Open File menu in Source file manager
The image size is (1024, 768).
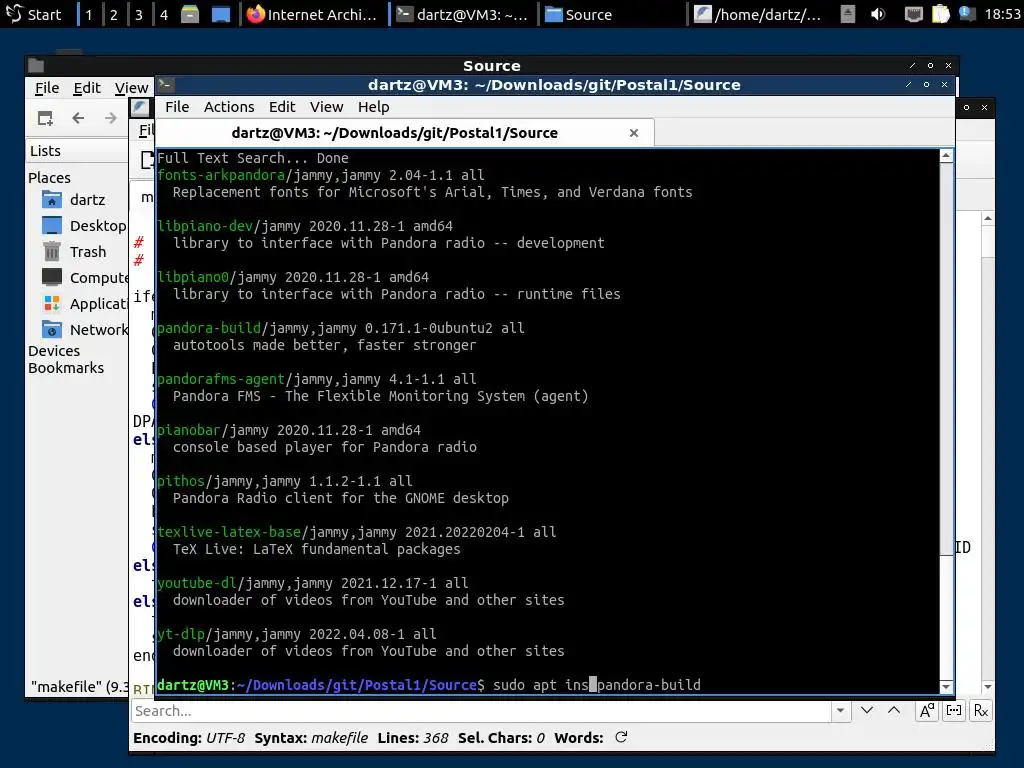click(47, 88)
